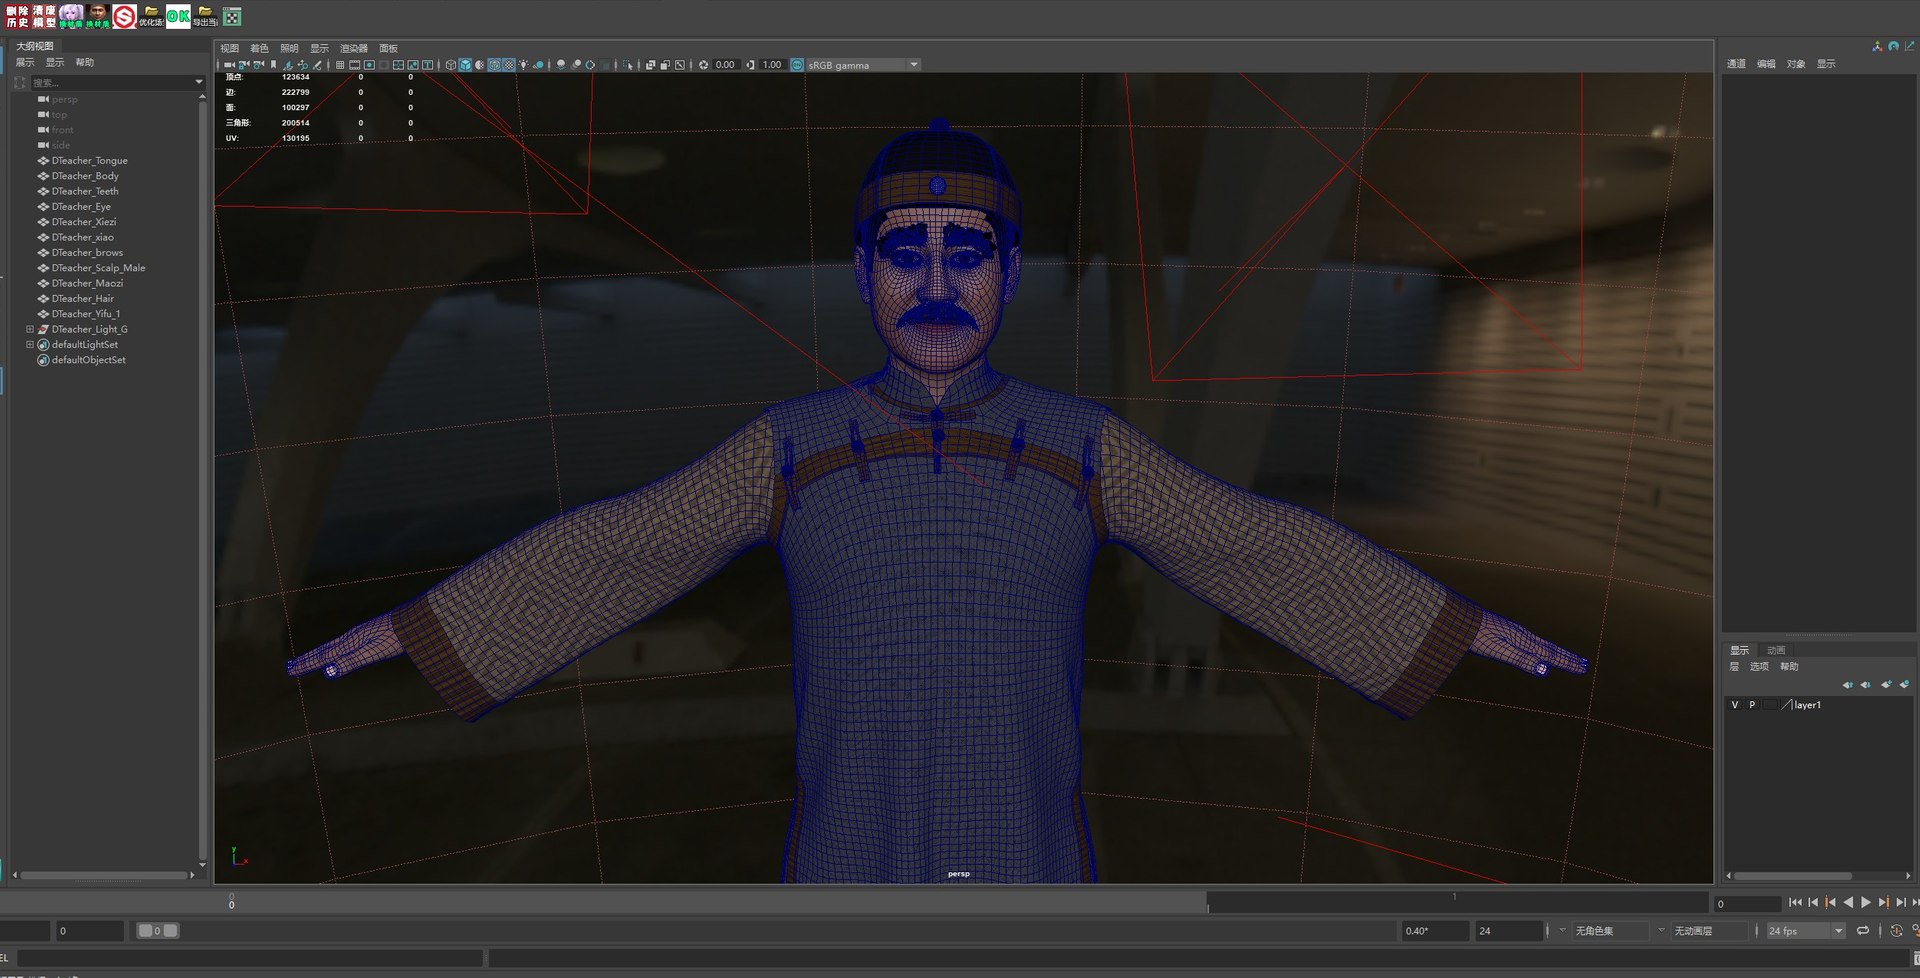Click the play forward button

click(x=1865, y=902)
